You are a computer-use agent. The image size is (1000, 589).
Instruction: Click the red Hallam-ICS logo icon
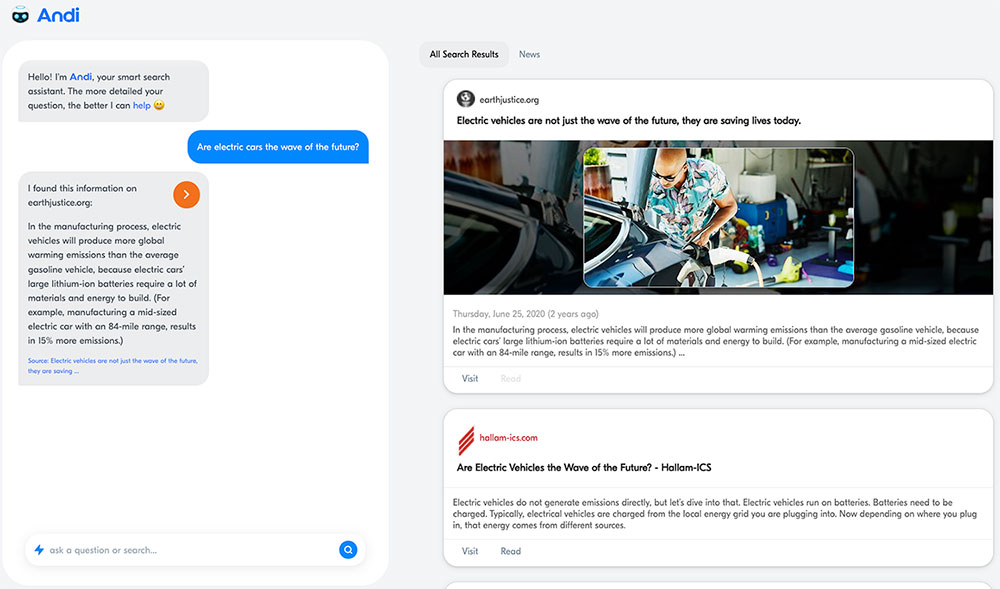pyautogui.click(x=465, y=438)
